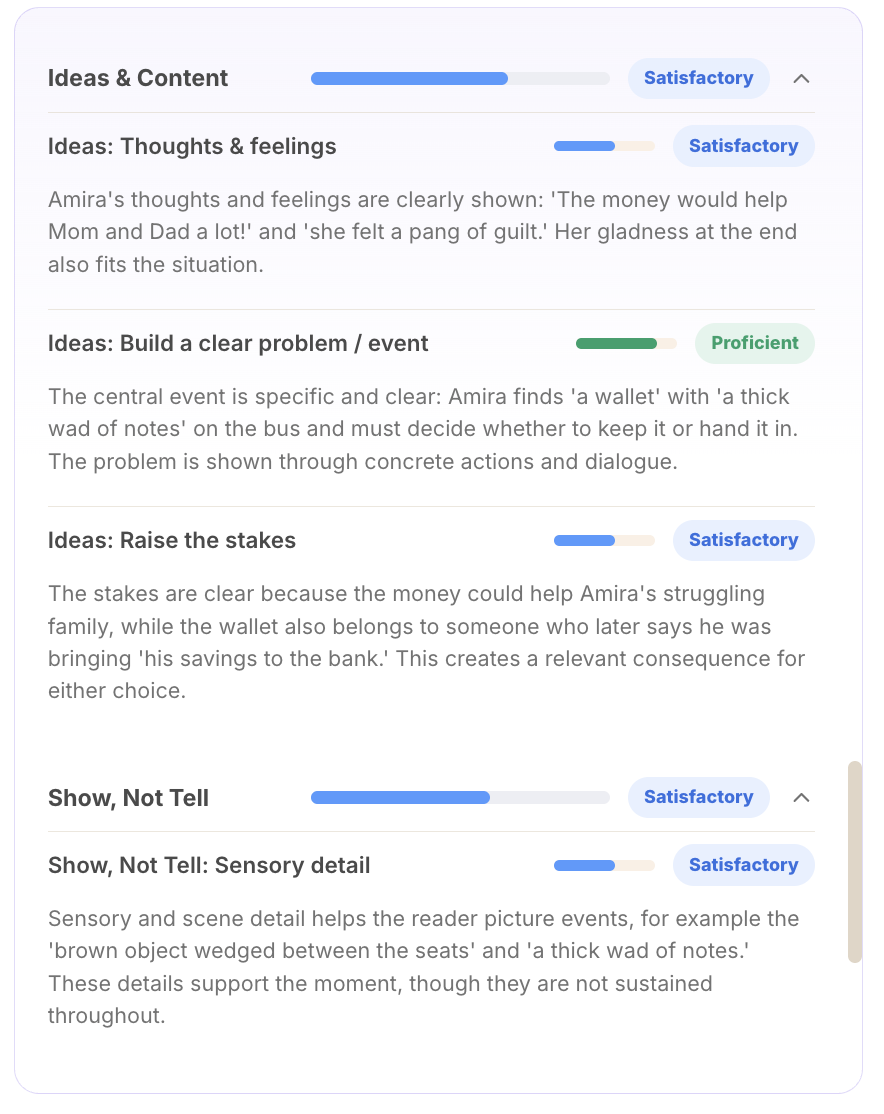Click the Ideas & Content Satisfactory badge

coord(699,78)
